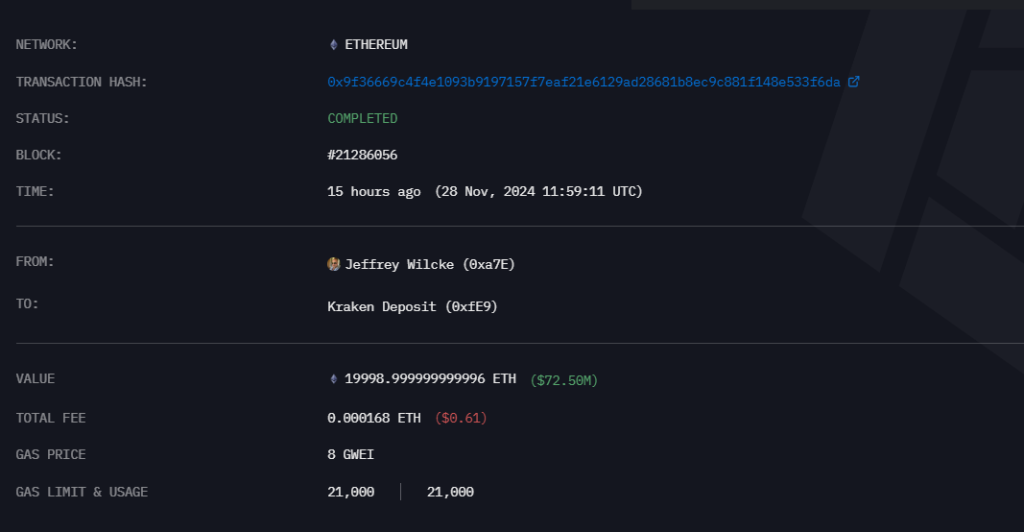Click the ETHEREUM network name
1024x532 pixels.
tap(376, 45)
